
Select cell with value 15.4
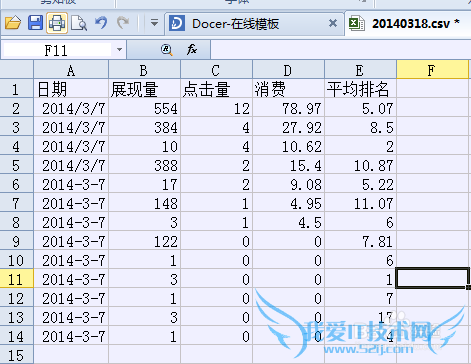(x=288, y=165)
